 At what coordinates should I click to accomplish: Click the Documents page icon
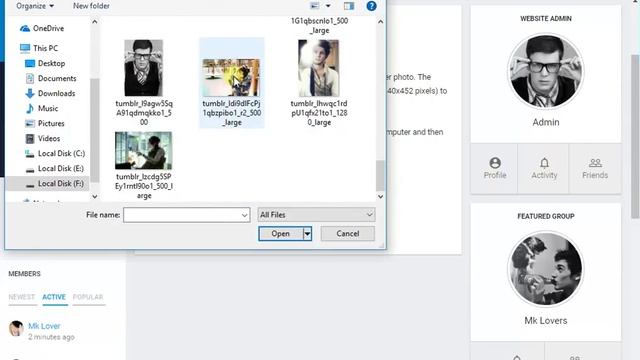click(30, 78)
